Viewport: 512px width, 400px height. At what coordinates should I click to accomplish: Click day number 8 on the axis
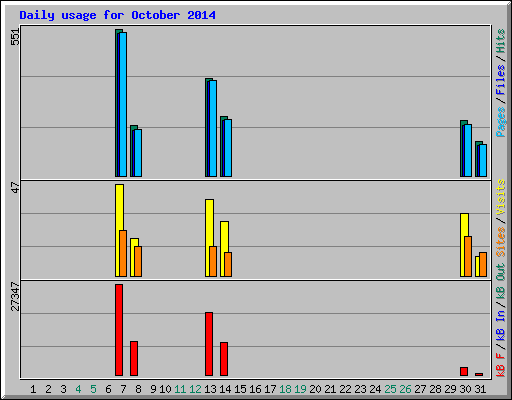[x=138, y=389]
